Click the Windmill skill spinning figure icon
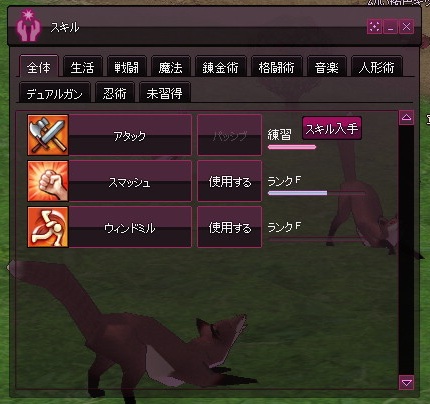The image size is (430, 404). 48,227
